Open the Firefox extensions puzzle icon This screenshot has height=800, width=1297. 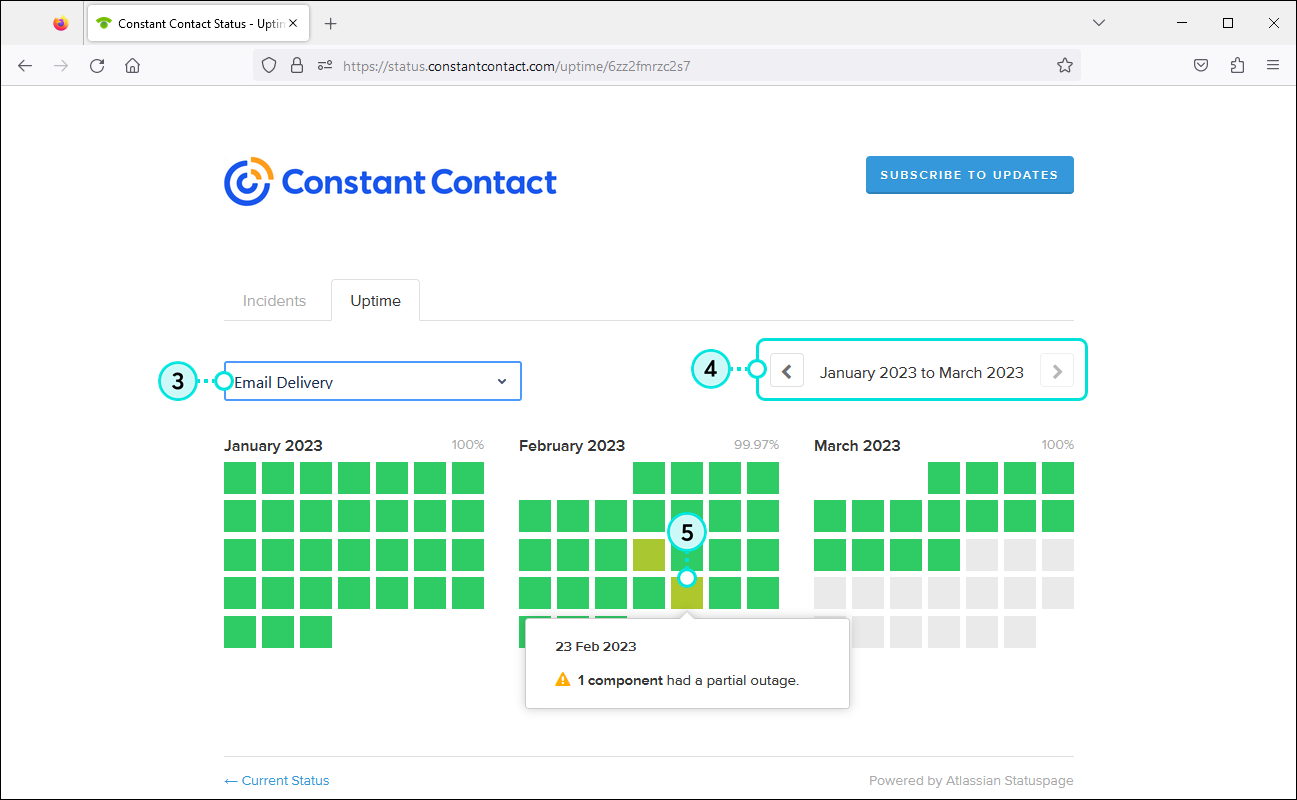1238,65
